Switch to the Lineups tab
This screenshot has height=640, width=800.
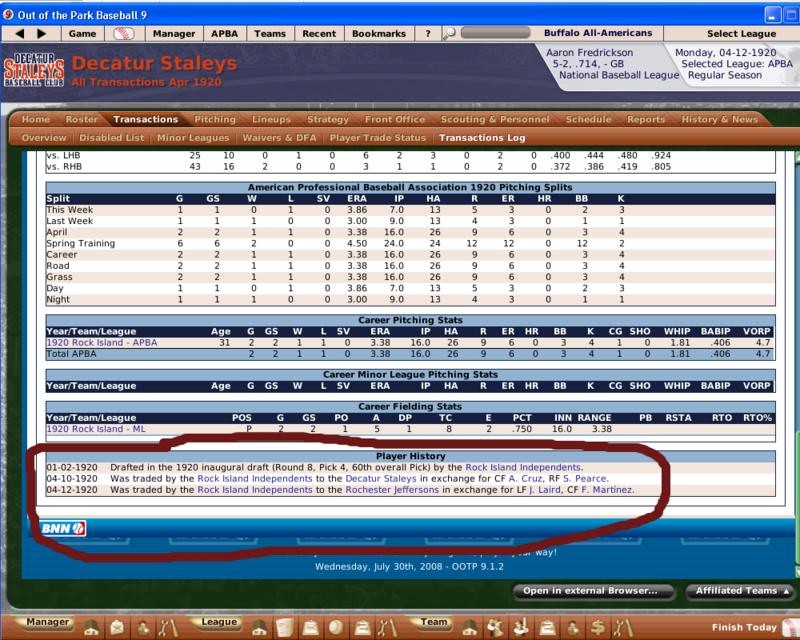point(271,119)
